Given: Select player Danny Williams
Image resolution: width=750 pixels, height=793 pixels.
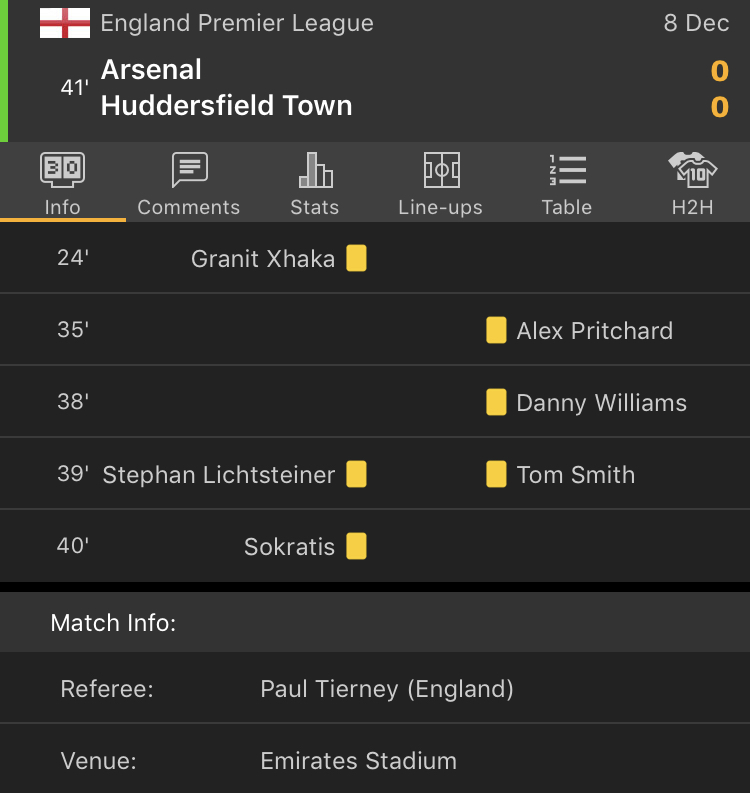Looking at the screenshot, I should [x=601, y=403].
